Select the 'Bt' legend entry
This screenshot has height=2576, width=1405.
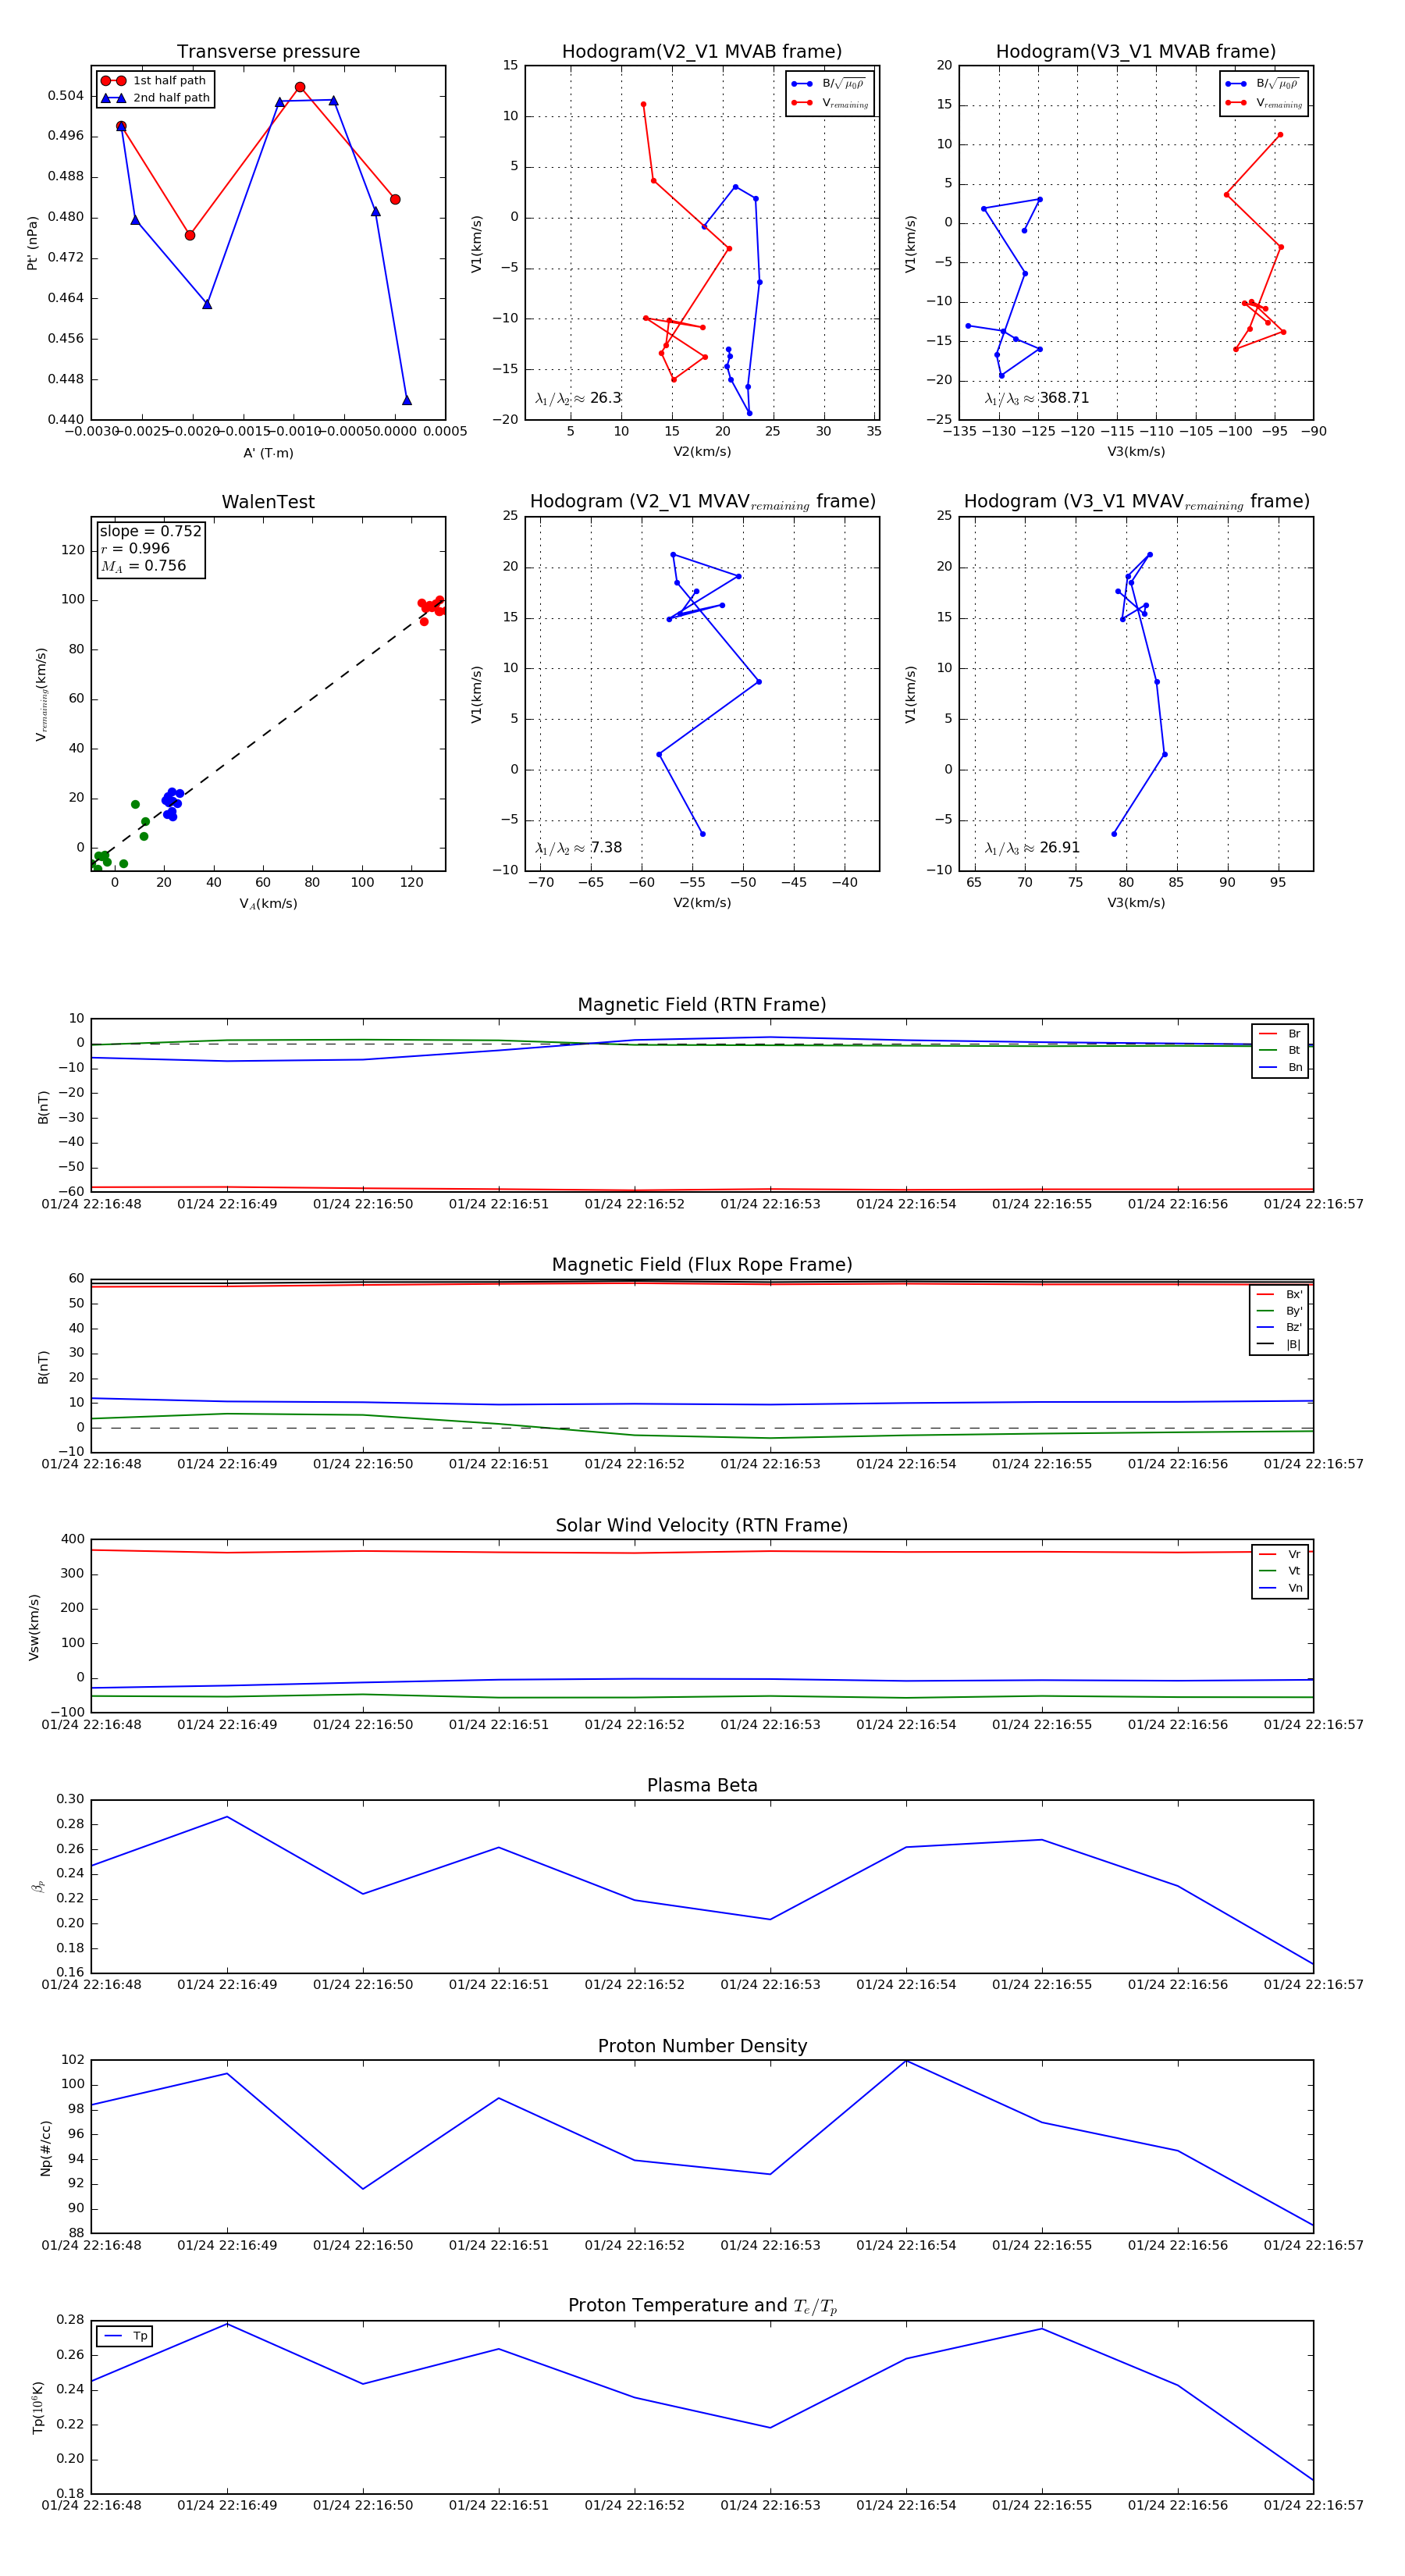[x=1280, y=1050]
